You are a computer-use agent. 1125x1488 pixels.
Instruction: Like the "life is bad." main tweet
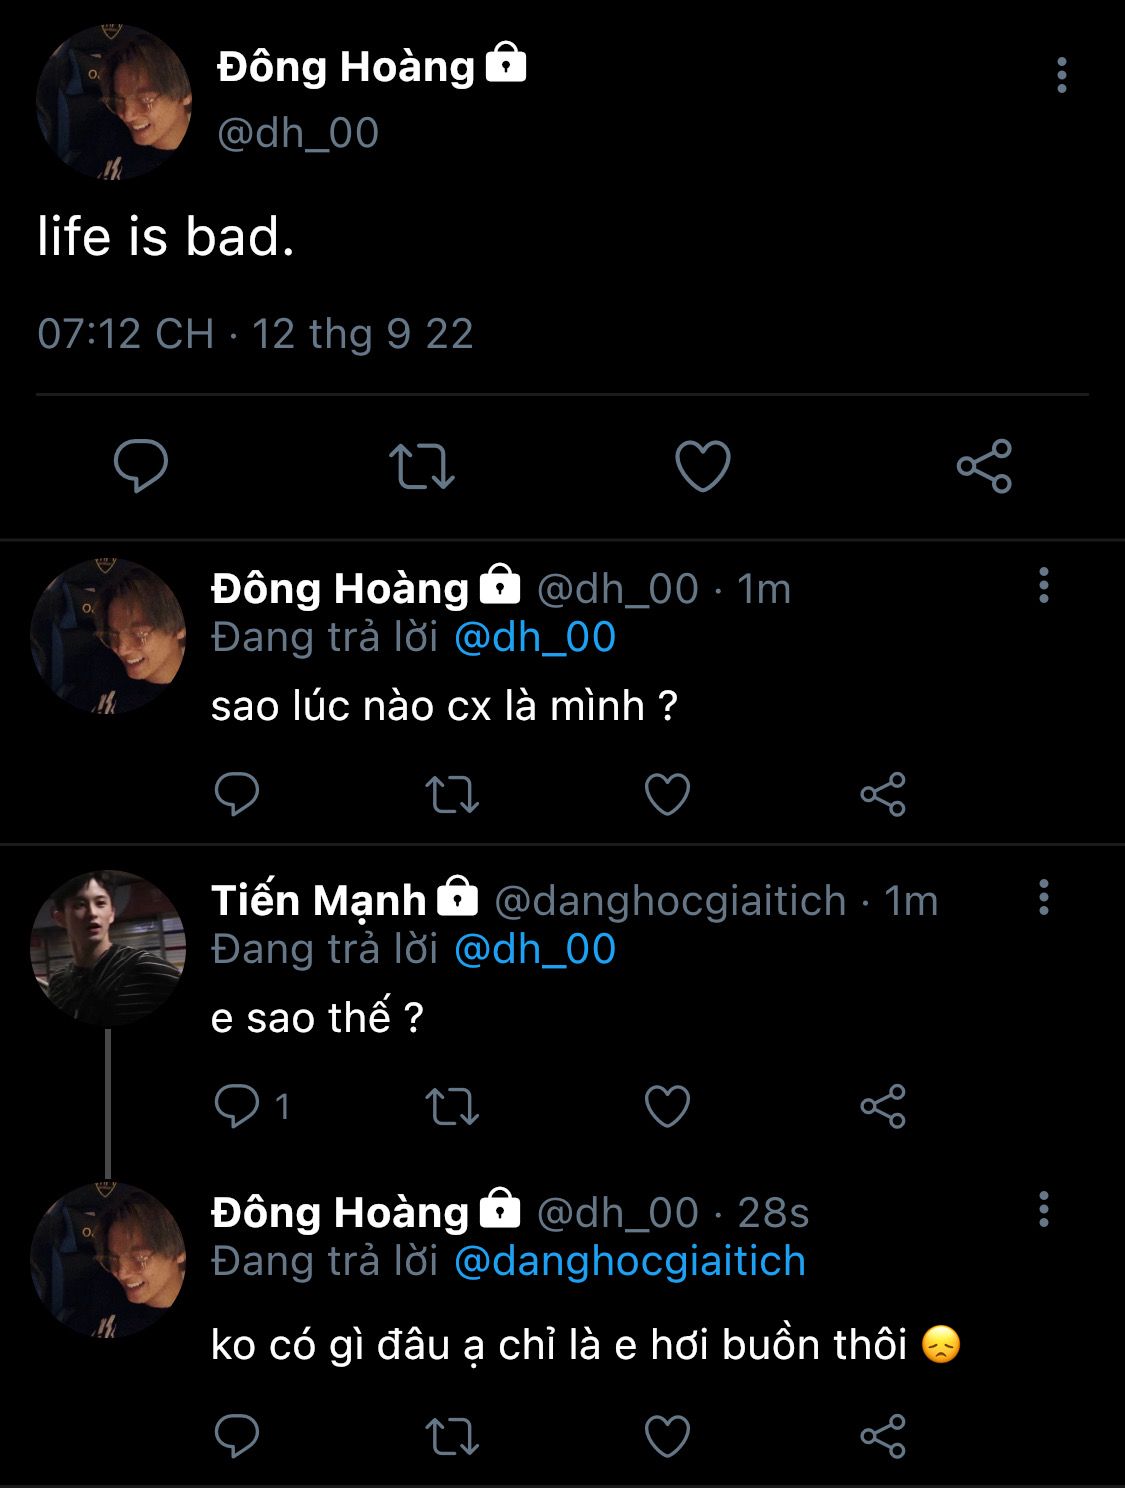point(703,466)
